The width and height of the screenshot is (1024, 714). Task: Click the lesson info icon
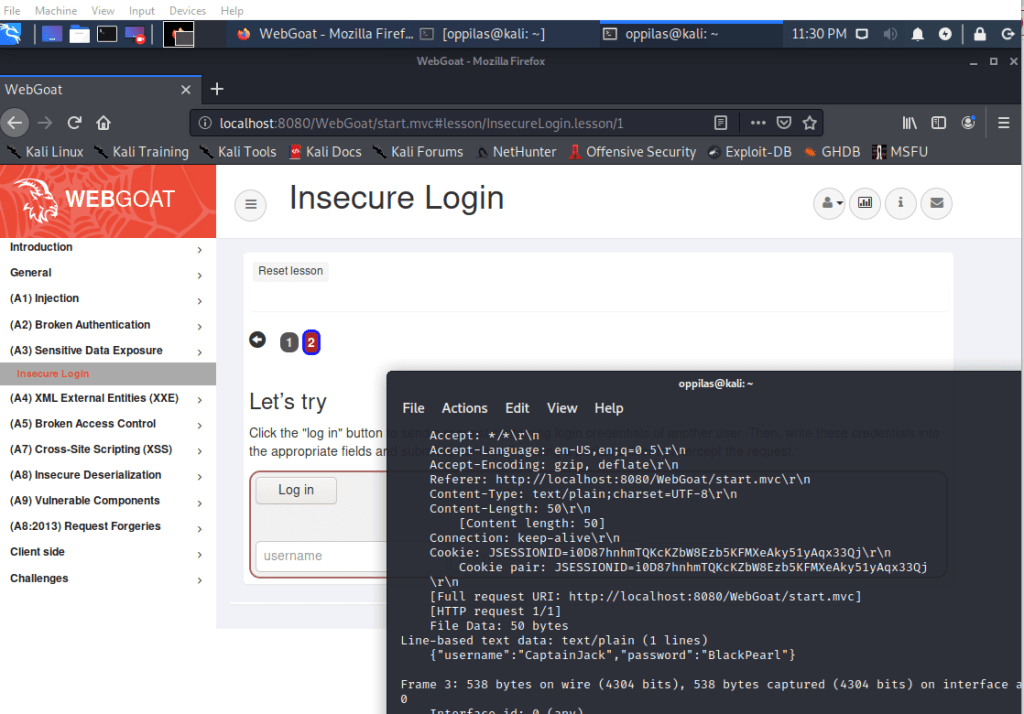900,203
